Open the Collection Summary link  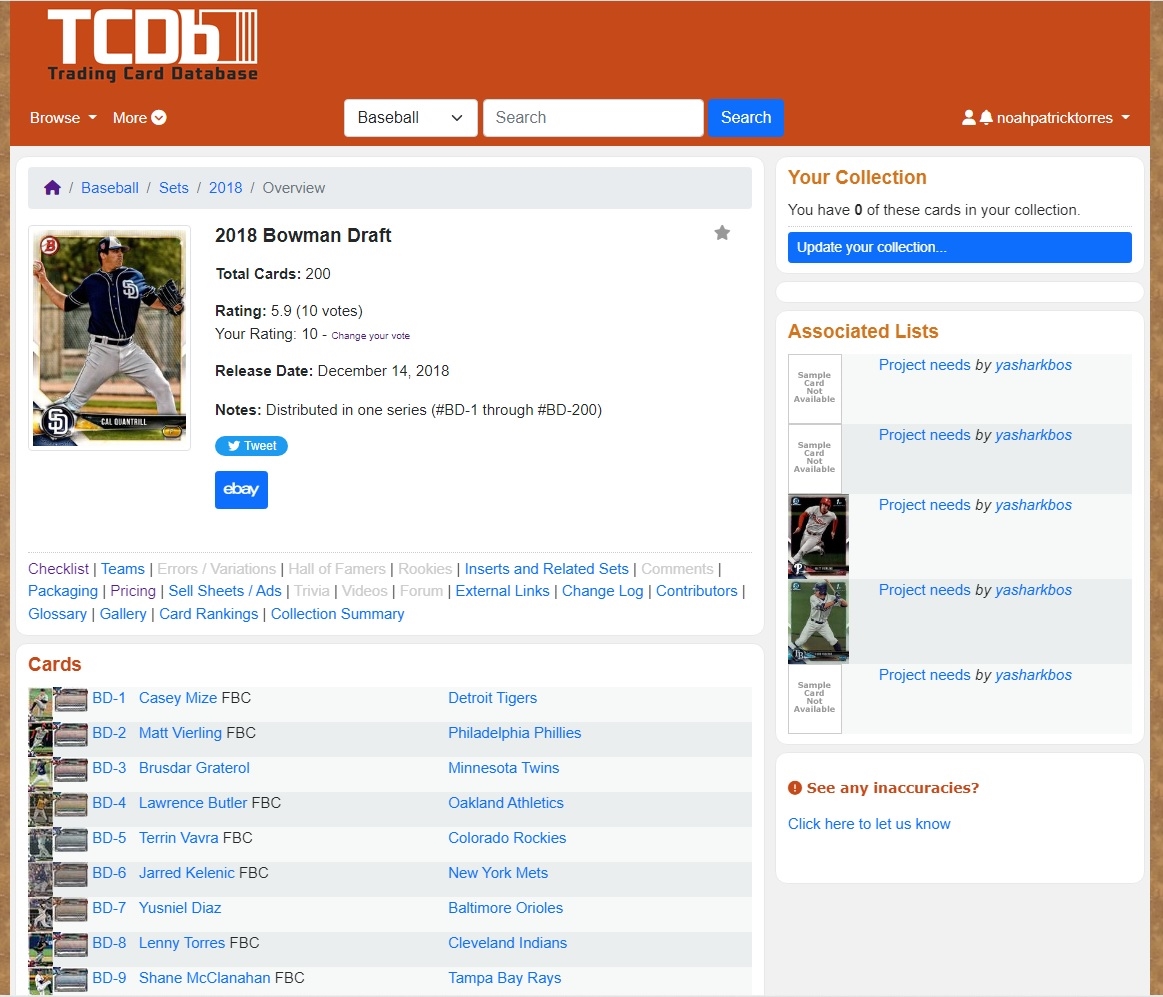click(x=337, y=614)
